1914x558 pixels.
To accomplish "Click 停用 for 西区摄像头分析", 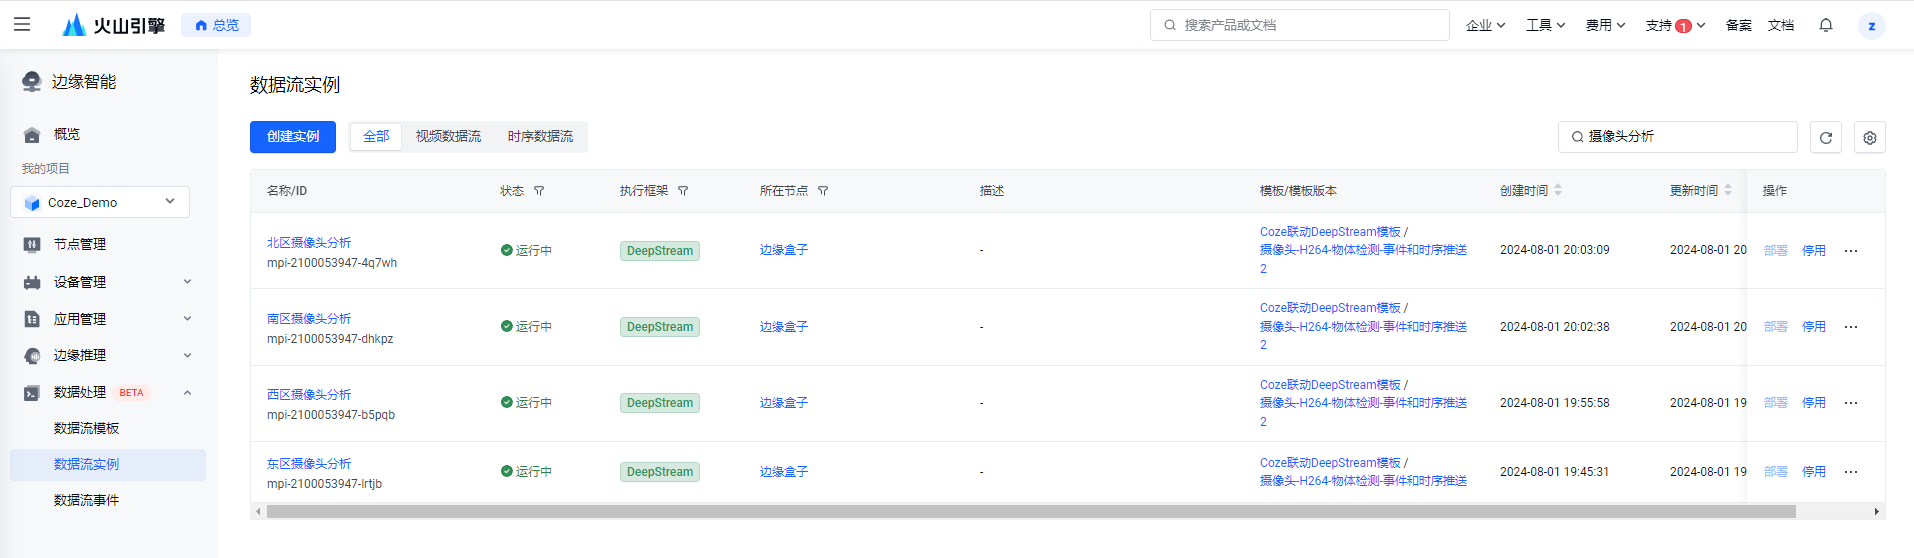I will [x=1814, y=403].
